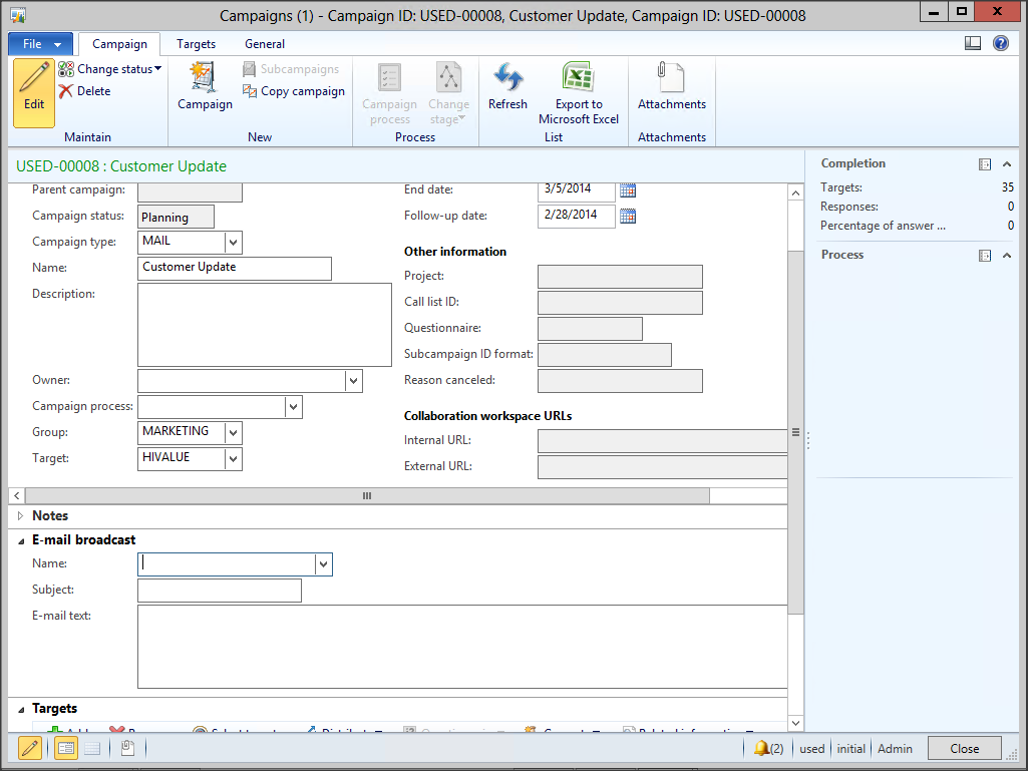This screenshot has height=771, width=1028.
Task: Click the new Campaign icon
Action: [x=204, y=86]
